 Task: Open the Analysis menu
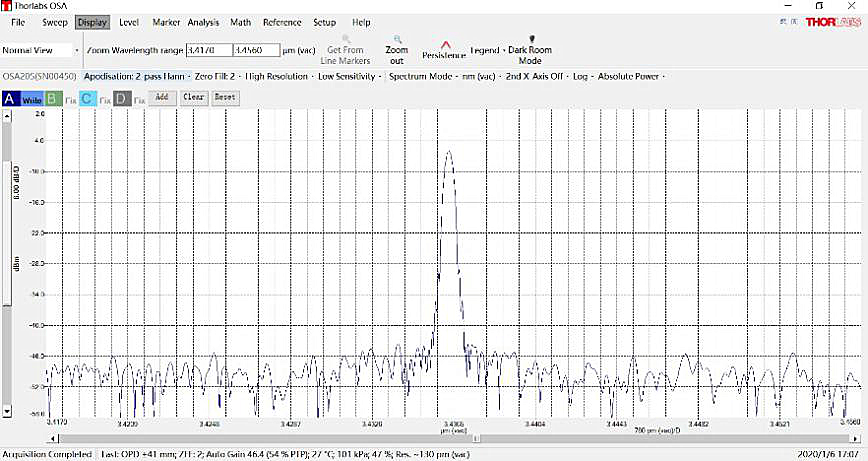point(203,22)
